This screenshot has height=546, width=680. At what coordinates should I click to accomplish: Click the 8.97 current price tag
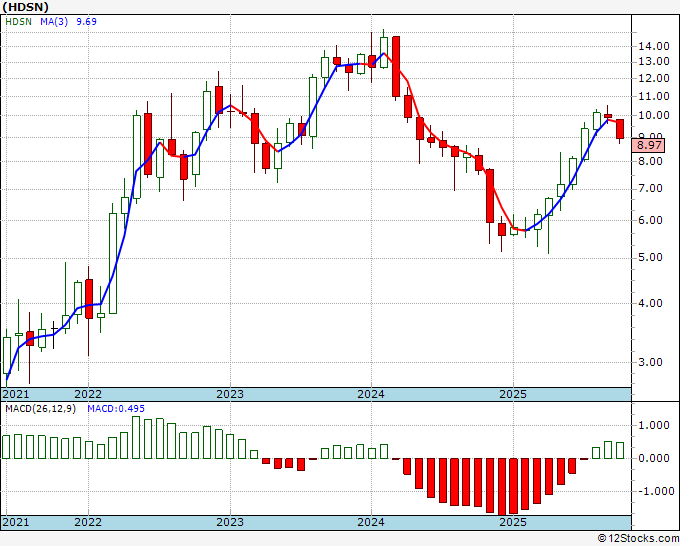(x=649, y=145)
